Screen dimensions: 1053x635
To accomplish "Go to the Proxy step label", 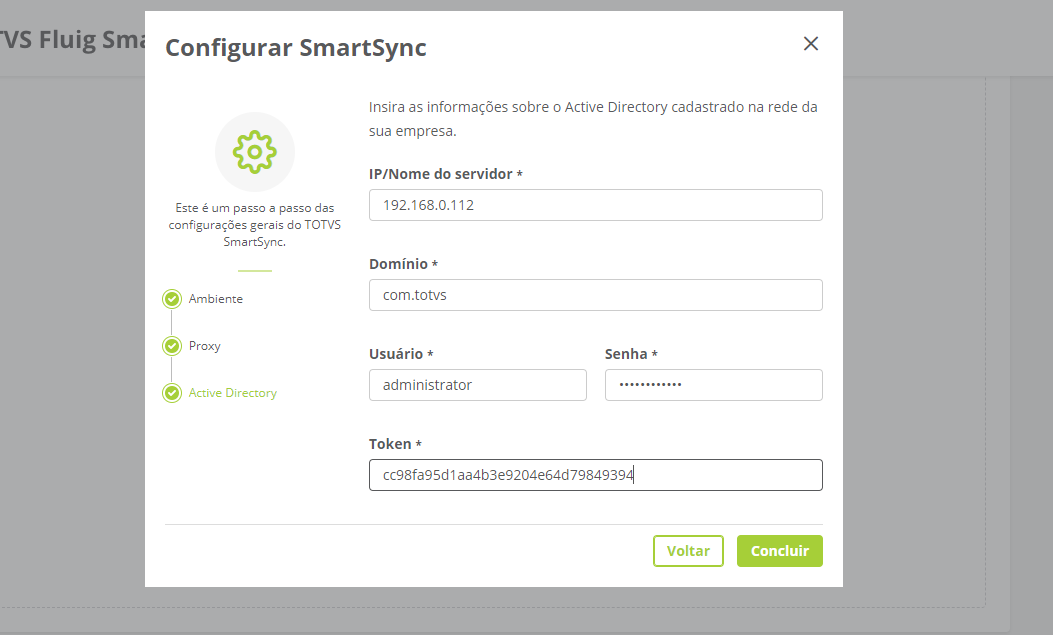I will point(204,346).
